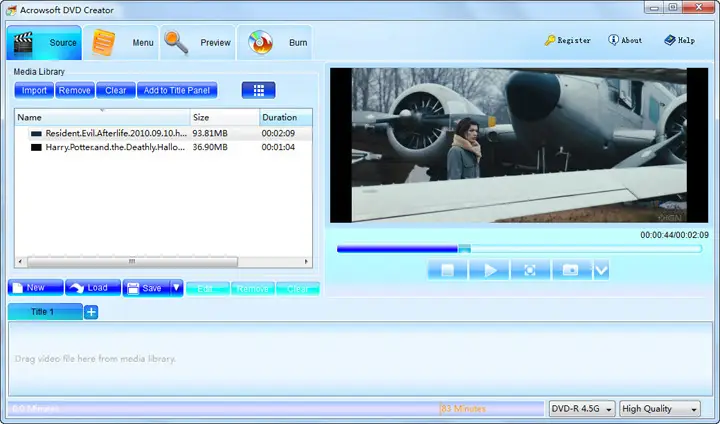Toggle thumbnail grid view button
The image size is (720, 424).
(259, 90)
